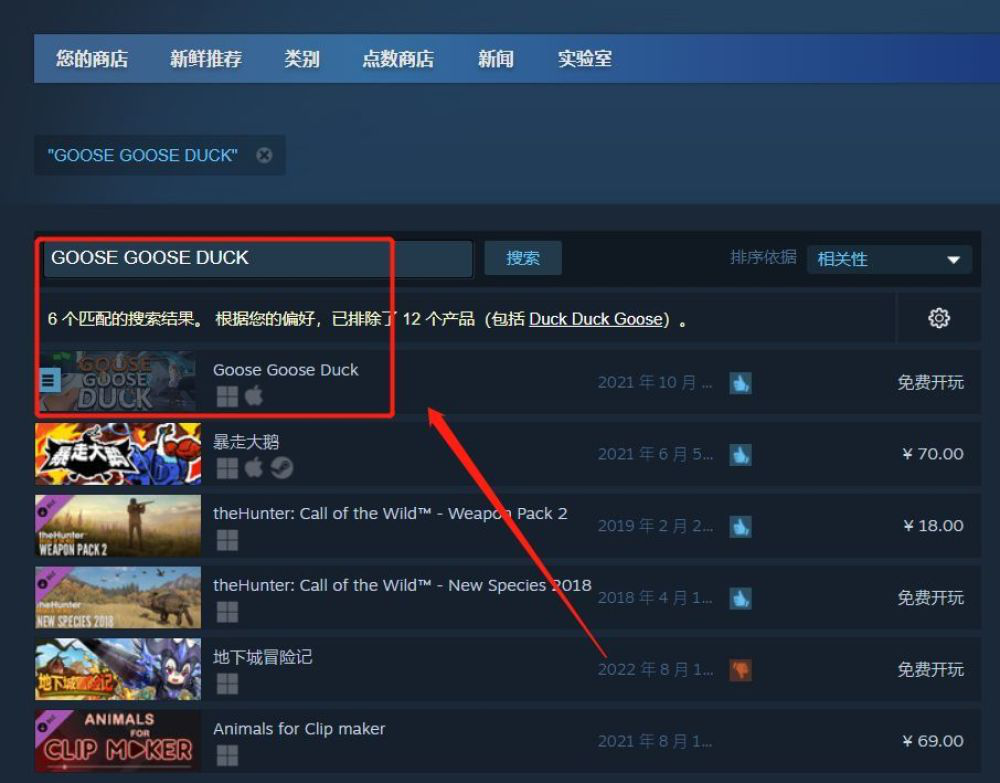This screenshot has width=1000, height=783.
Task: Open 地下城冒险记 game title
Action: pyautogui.click(x=263, y=657)
